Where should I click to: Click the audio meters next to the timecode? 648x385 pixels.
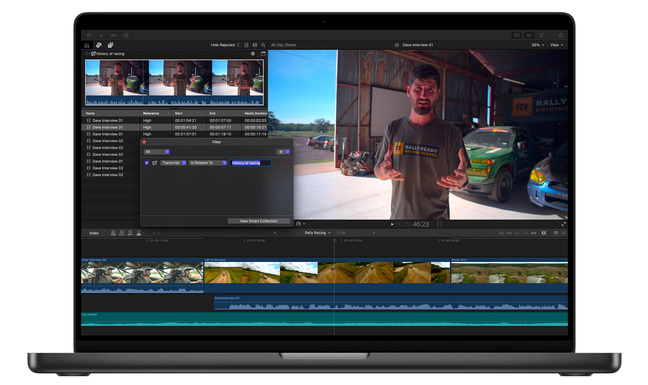(x=440, y=224)
